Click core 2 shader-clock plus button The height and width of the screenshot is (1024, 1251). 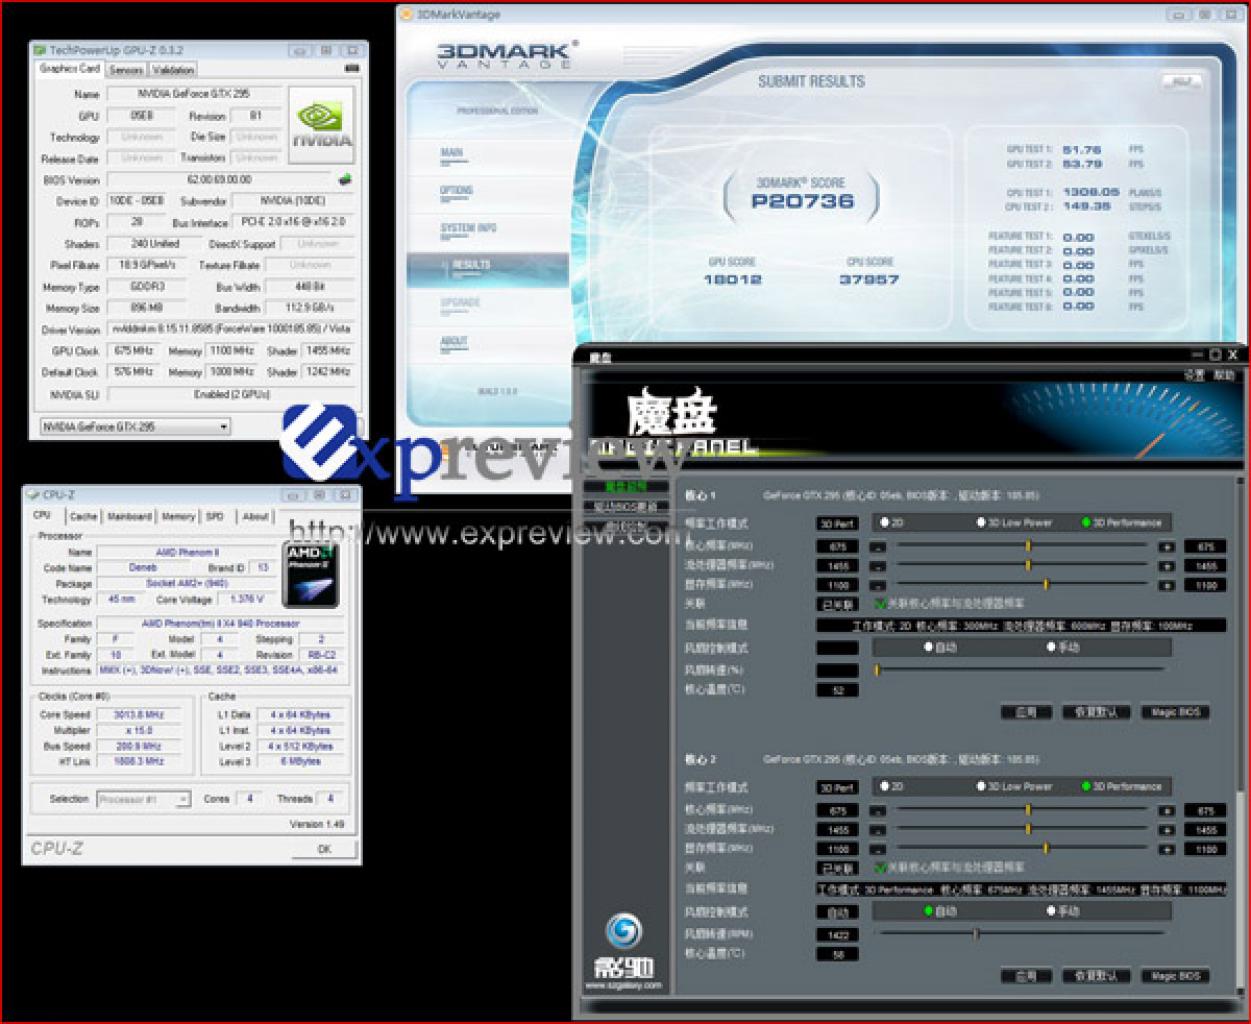(1166, 830)
